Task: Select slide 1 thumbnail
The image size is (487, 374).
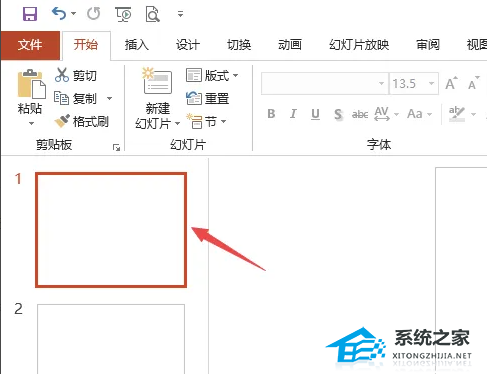Action: (x=111, y=230)
